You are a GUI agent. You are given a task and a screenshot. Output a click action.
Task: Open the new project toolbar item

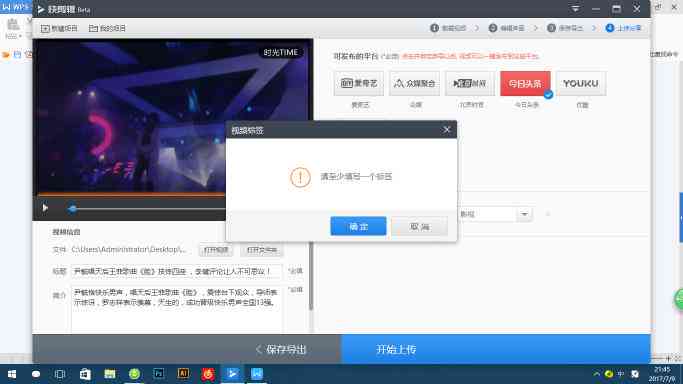click(x=59, y=28)
